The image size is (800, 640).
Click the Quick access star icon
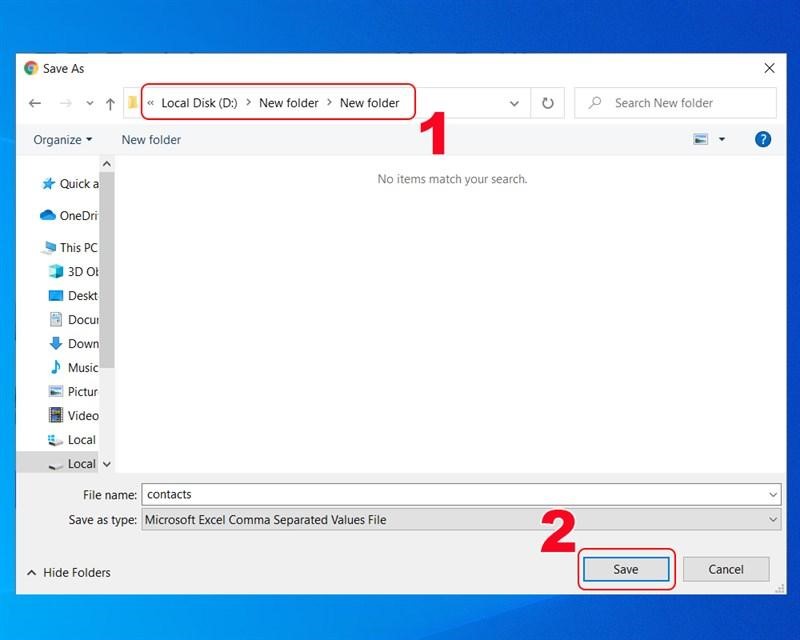click(48, 184)
